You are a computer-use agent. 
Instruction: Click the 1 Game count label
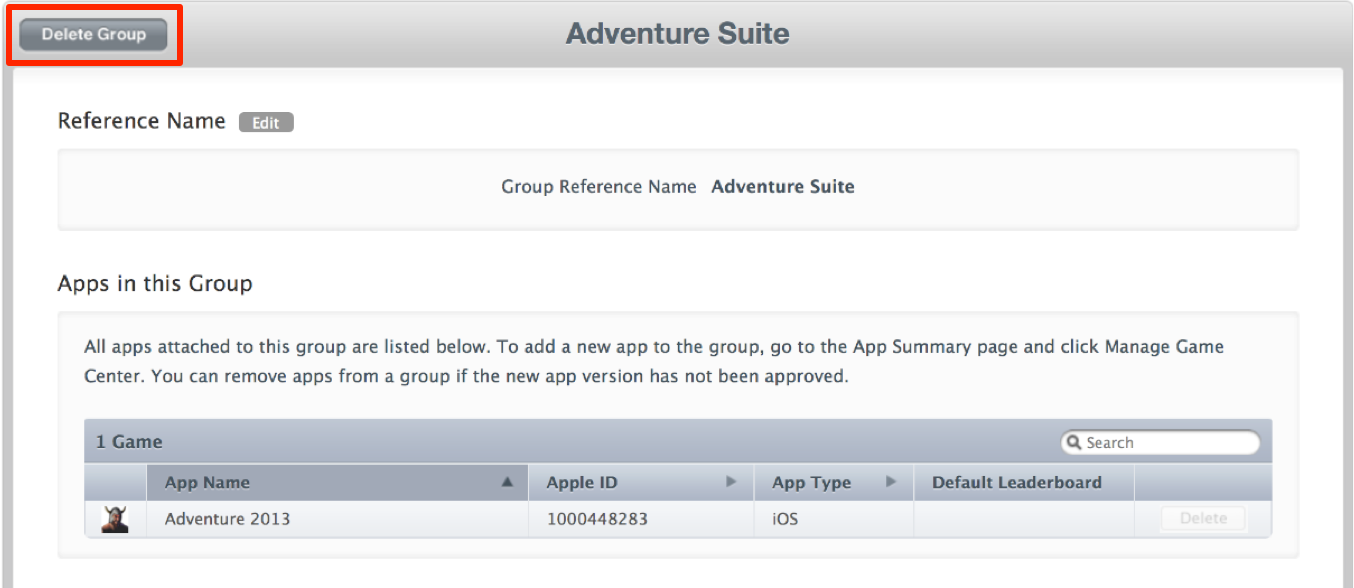pyautogui.click(x=129, y=442)
